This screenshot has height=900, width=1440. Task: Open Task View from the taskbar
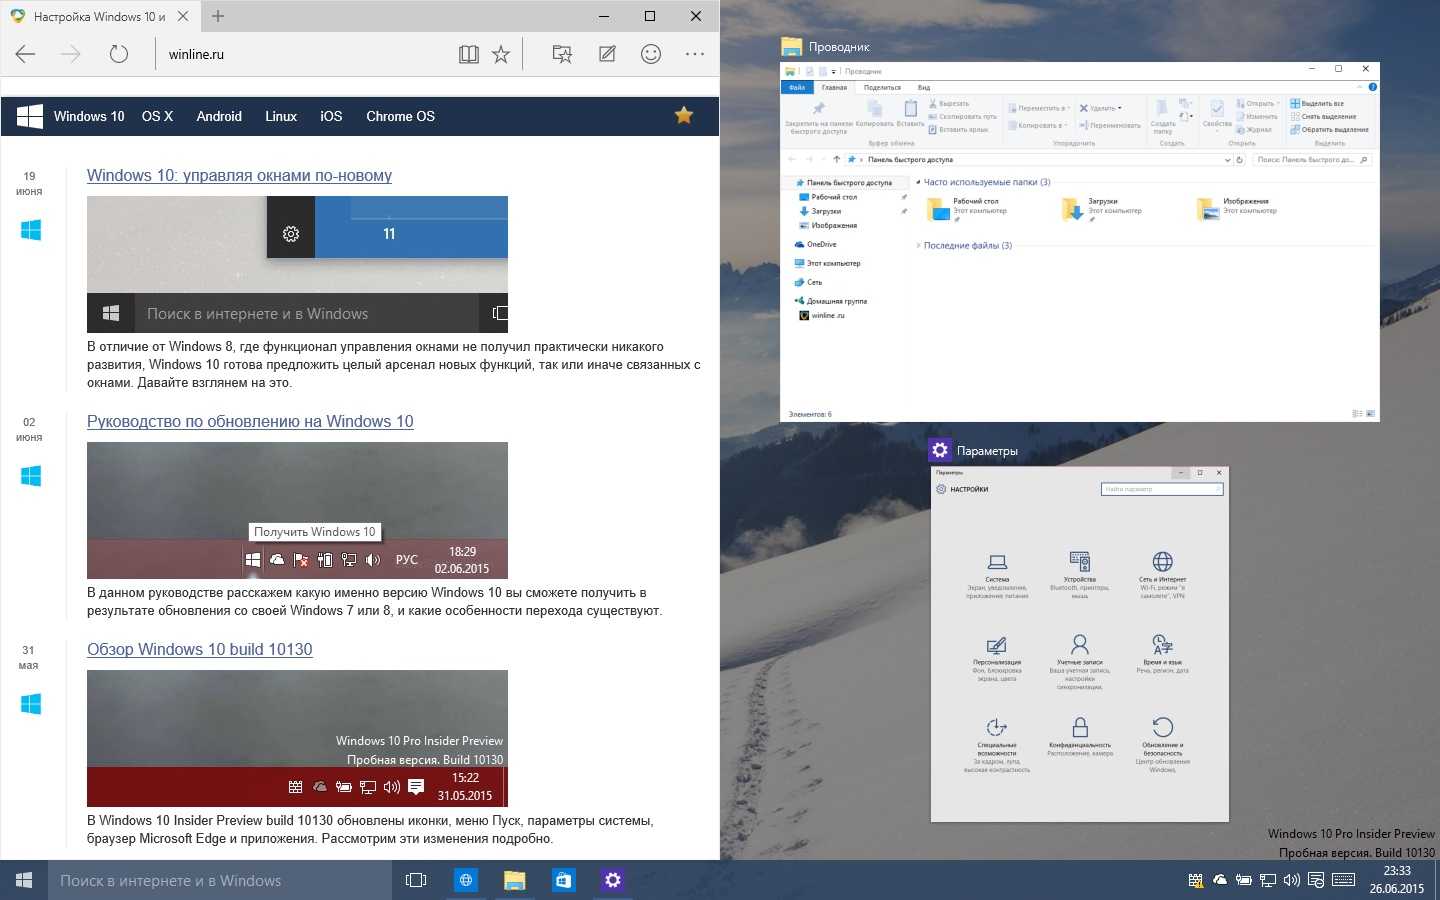(416, 880)
